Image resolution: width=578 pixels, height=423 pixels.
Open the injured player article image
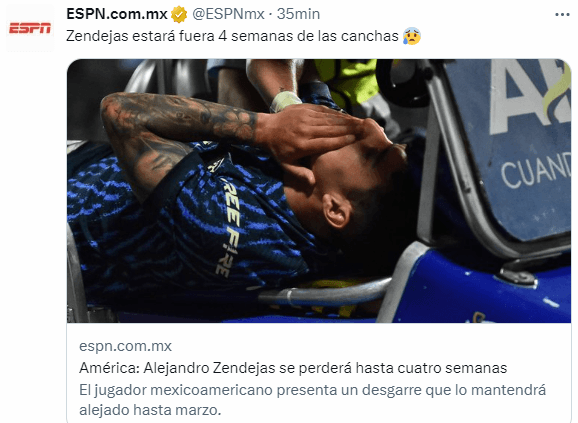pos(319,191)
